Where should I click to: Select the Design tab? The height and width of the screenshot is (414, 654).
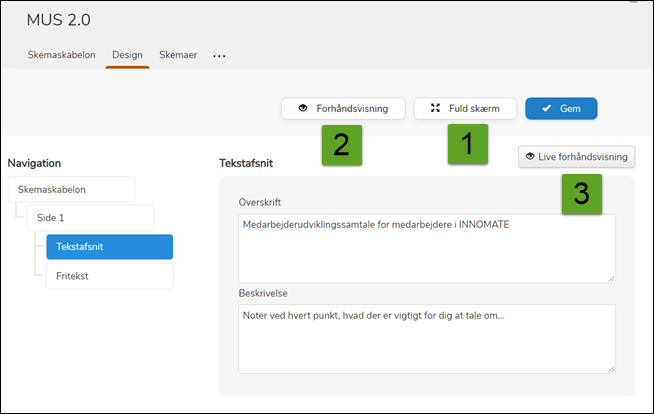tap(127, 55)
